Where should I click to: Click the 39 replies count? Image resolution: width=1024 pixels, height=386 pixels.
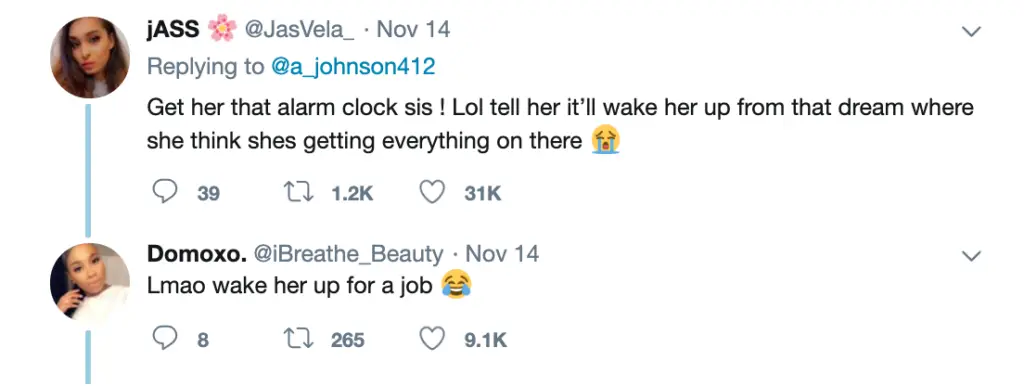pyautogui.click(x=208, y=193)
